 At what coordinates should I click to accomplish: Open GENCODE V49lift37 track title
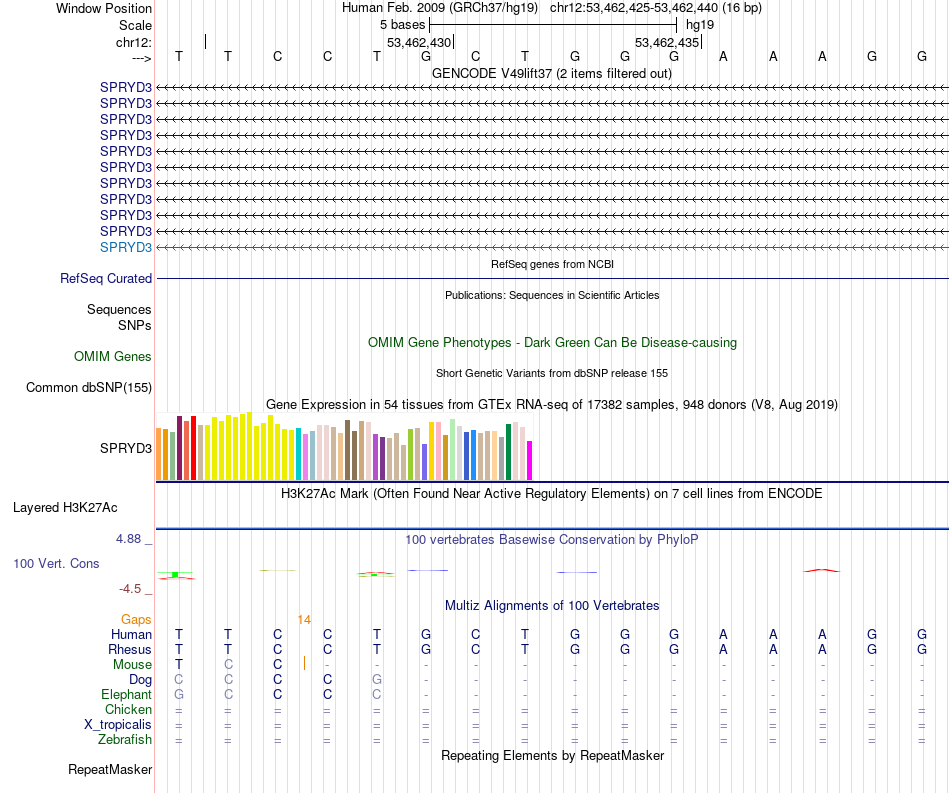[551, 73]
